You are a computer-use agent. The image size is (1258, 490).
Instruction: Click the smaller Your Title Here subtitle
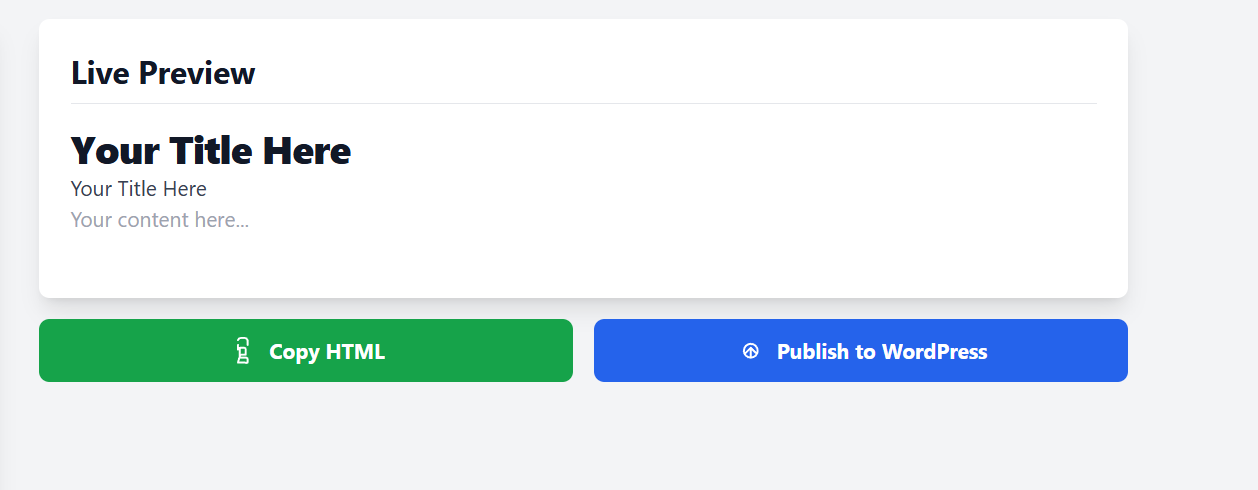(138, 189)
